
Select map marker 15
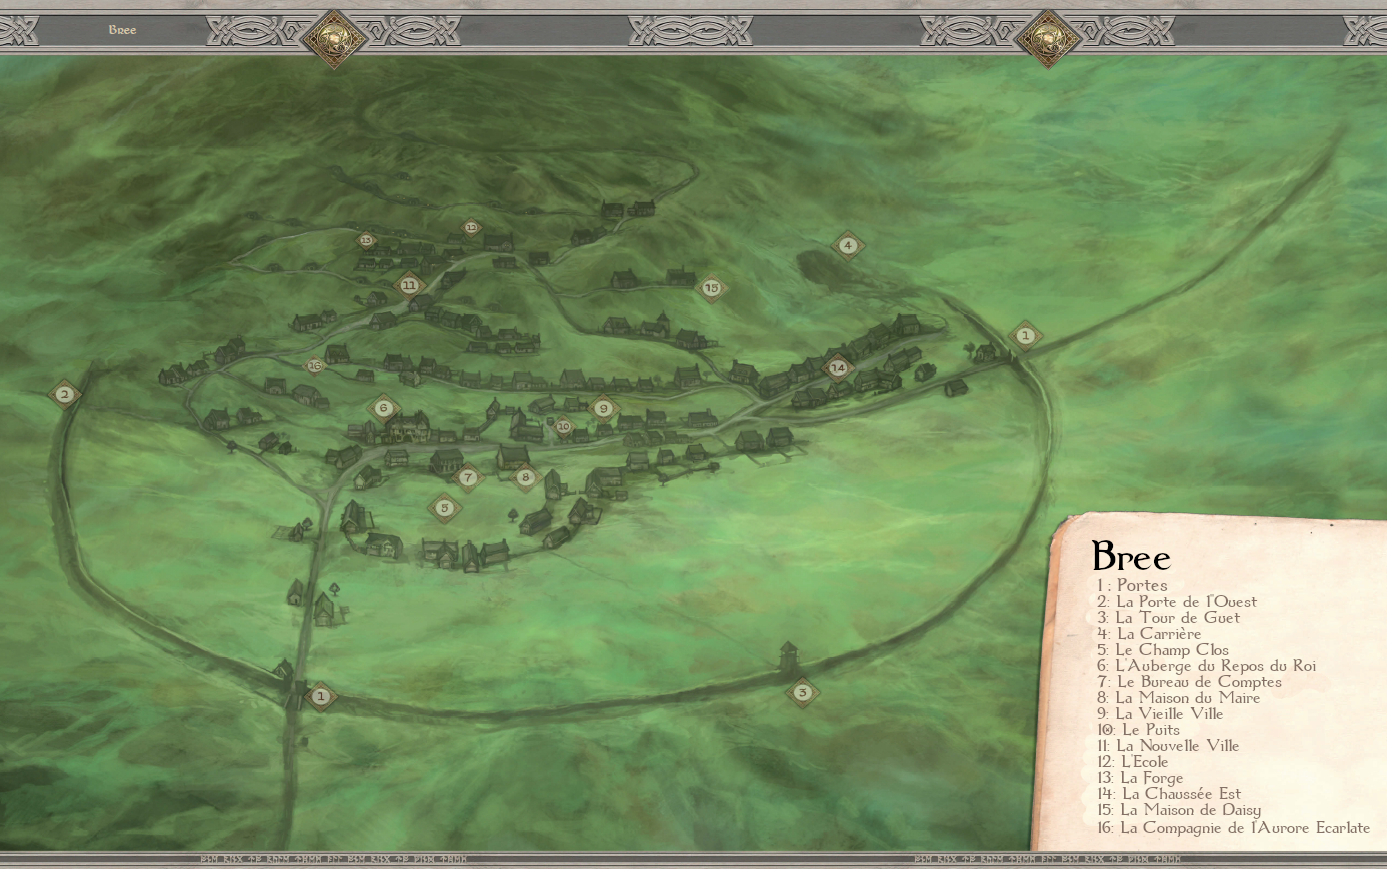click(x=711, y=288)
